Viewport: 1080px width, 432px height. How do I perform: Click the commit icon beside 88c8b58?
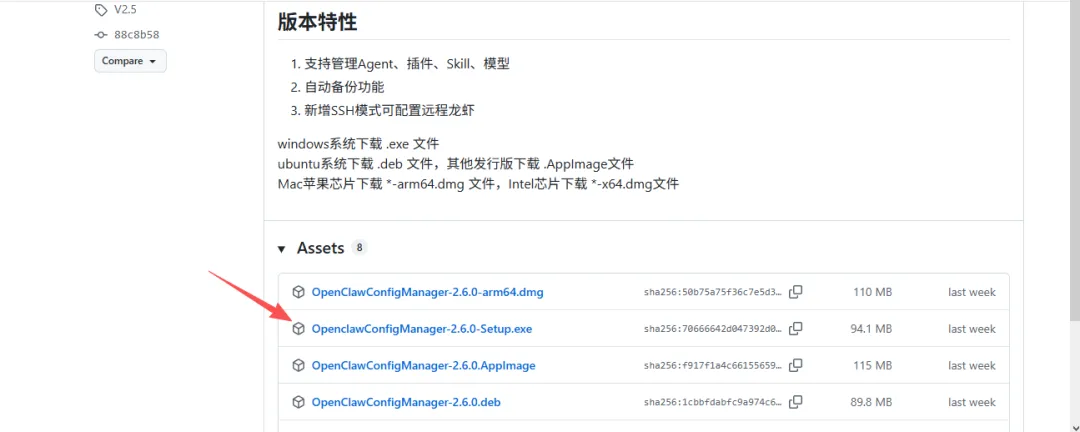[101, 34]
